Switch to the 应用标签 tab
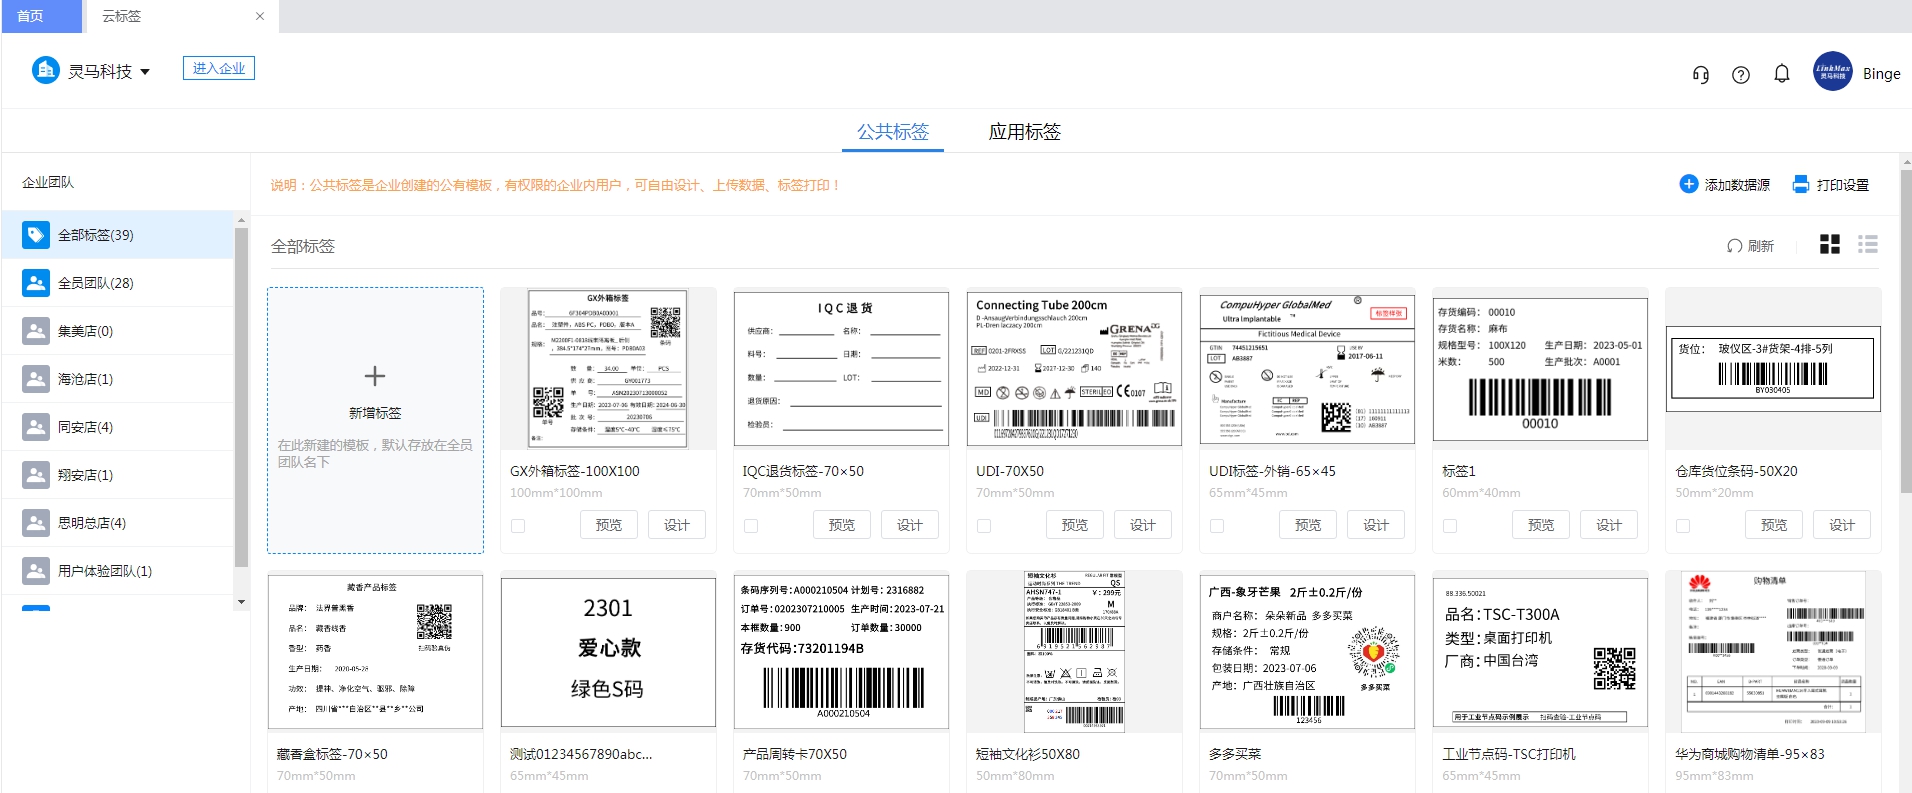The image size is (1912, 793). tap(1024, 132)
